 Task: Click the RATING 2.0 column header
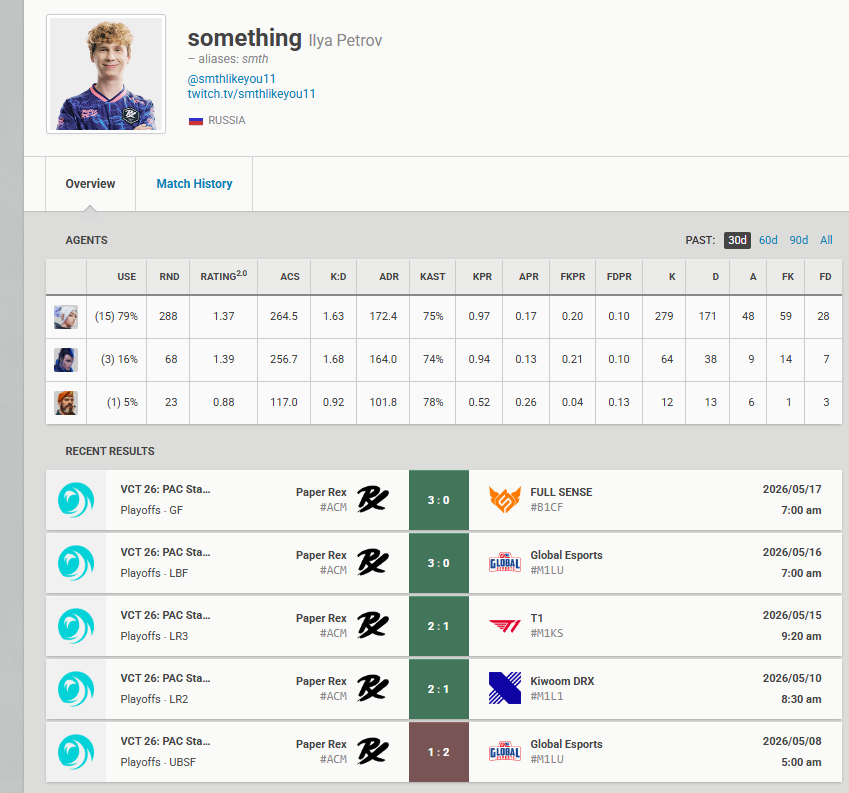224,277
